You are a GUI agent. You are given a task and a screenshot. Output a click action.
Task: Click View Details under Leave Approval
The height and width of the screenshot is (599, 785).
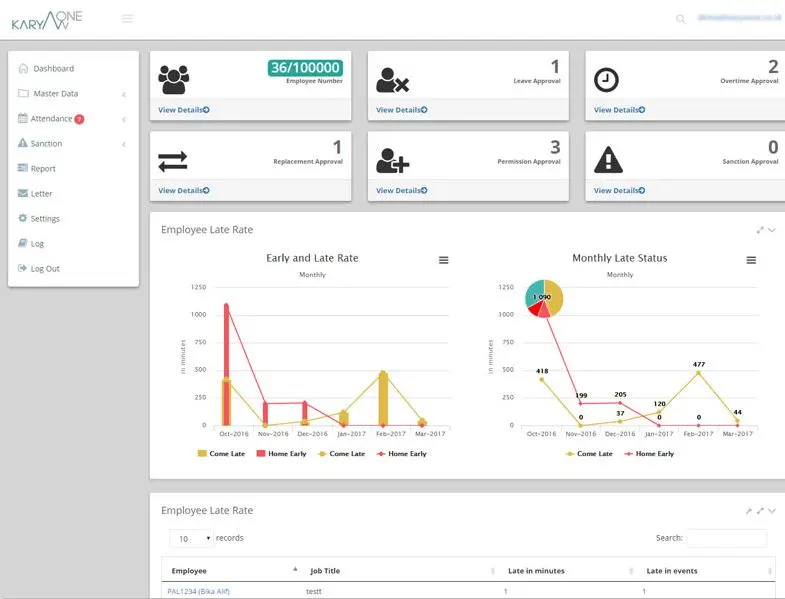coord(401,110)
